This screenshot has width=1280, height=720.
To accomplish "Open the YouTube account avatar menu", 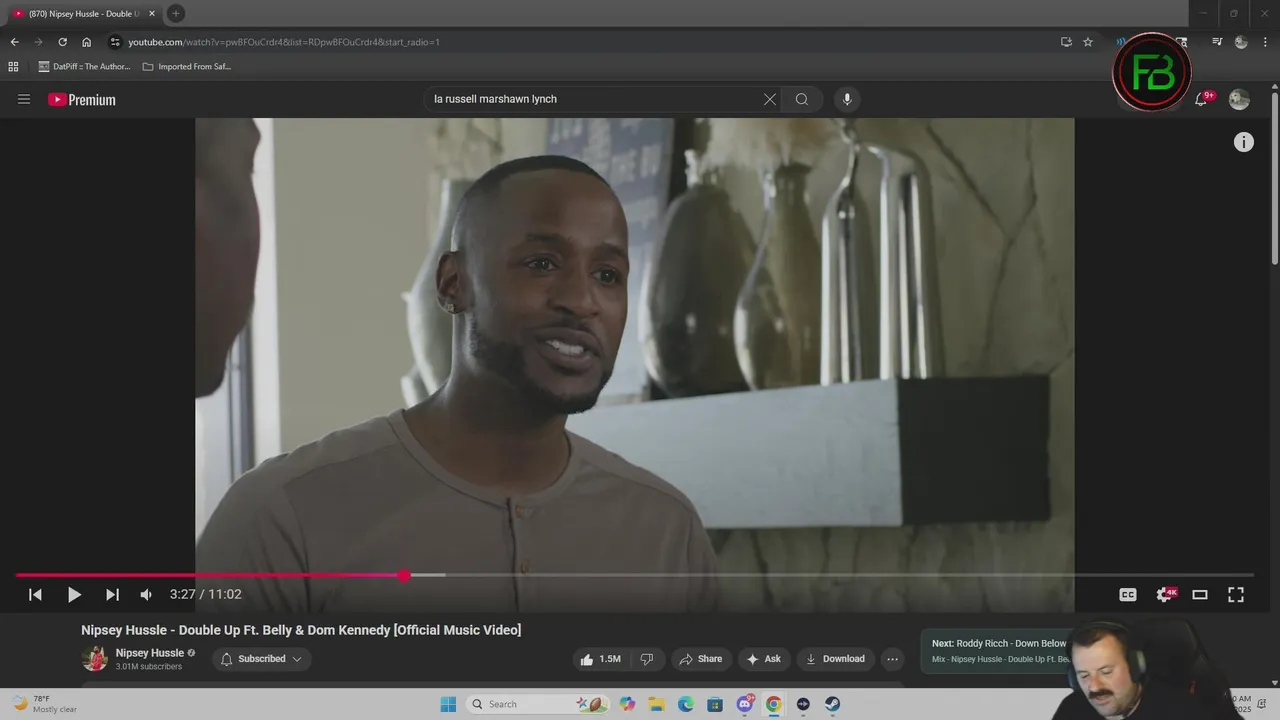I will (x=1239, y=99).
